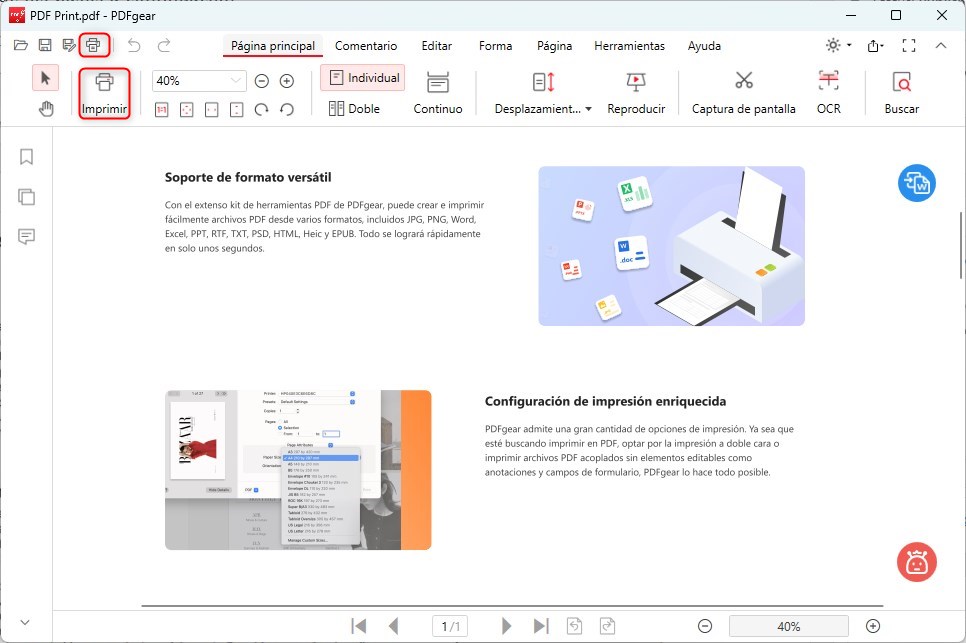Fit the page to the window

186,110
